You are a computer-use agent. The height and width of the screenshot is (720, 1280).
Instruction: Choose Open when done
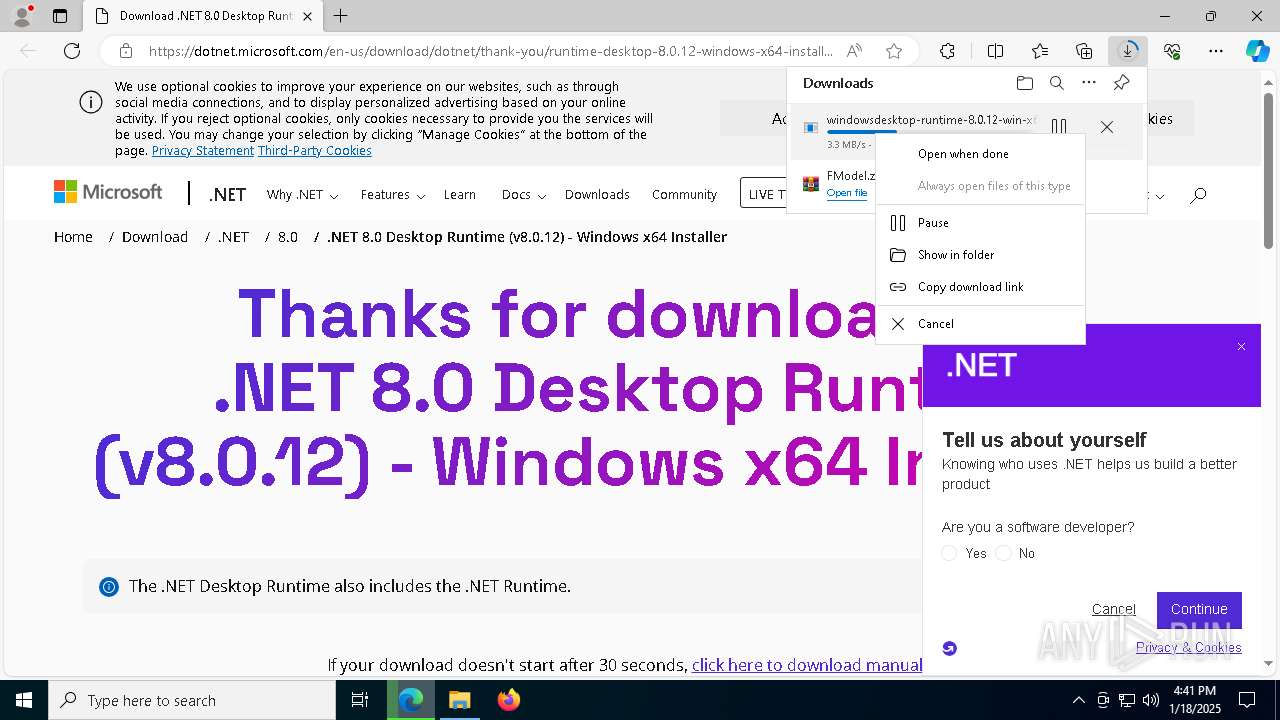tap(980, 154)
